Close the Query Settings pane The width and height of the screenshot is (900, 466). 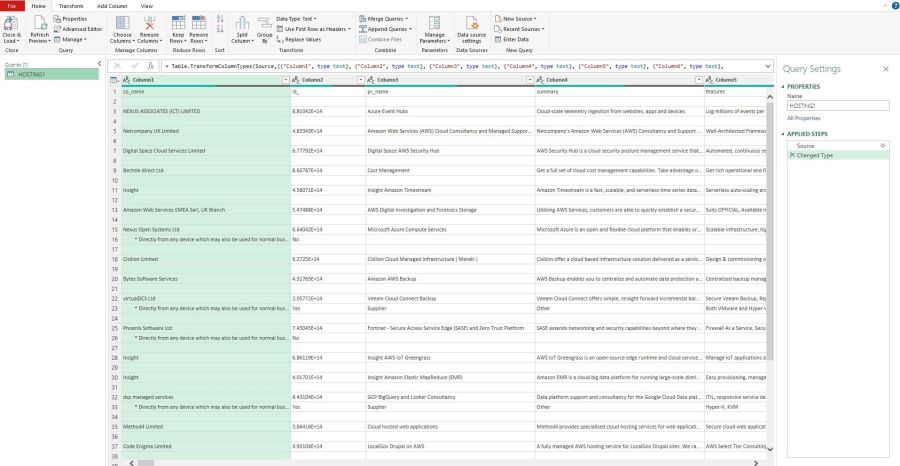click(x=885, y=69)
